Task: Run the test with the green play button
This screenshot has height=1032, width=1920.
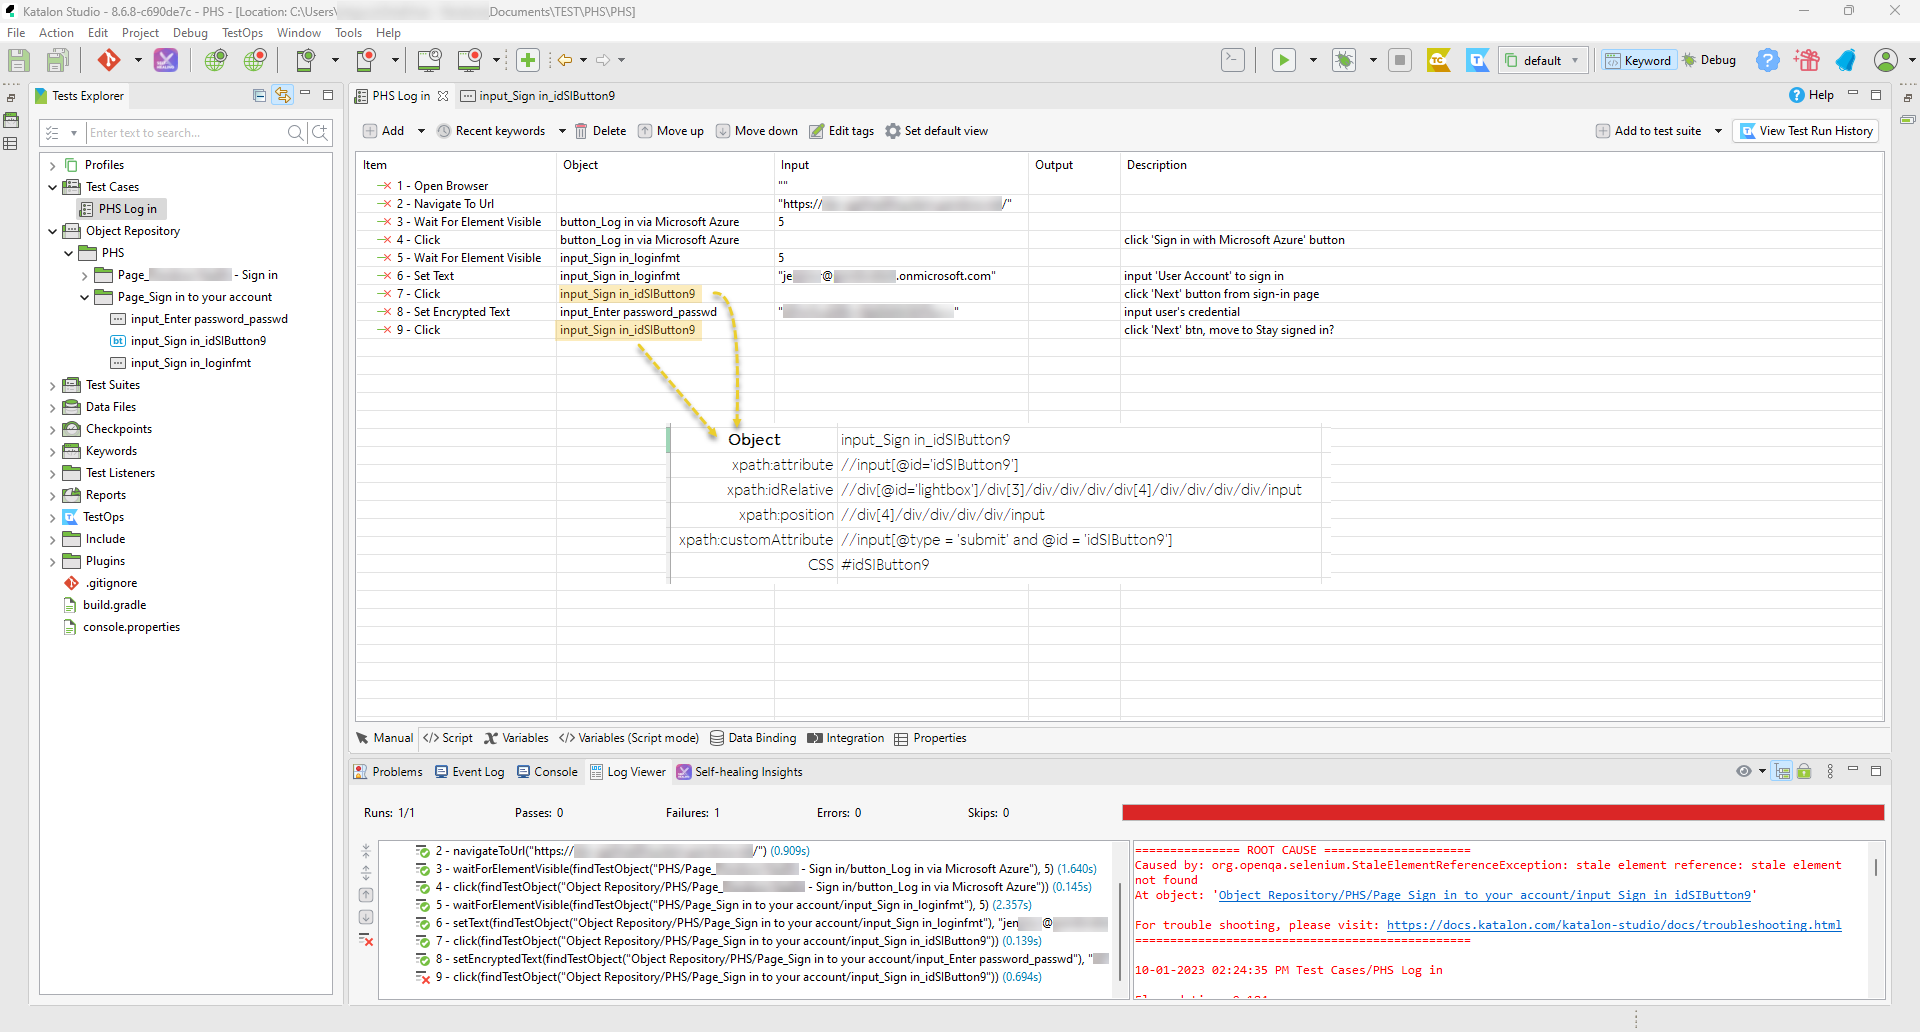Action: point(1284,60)
